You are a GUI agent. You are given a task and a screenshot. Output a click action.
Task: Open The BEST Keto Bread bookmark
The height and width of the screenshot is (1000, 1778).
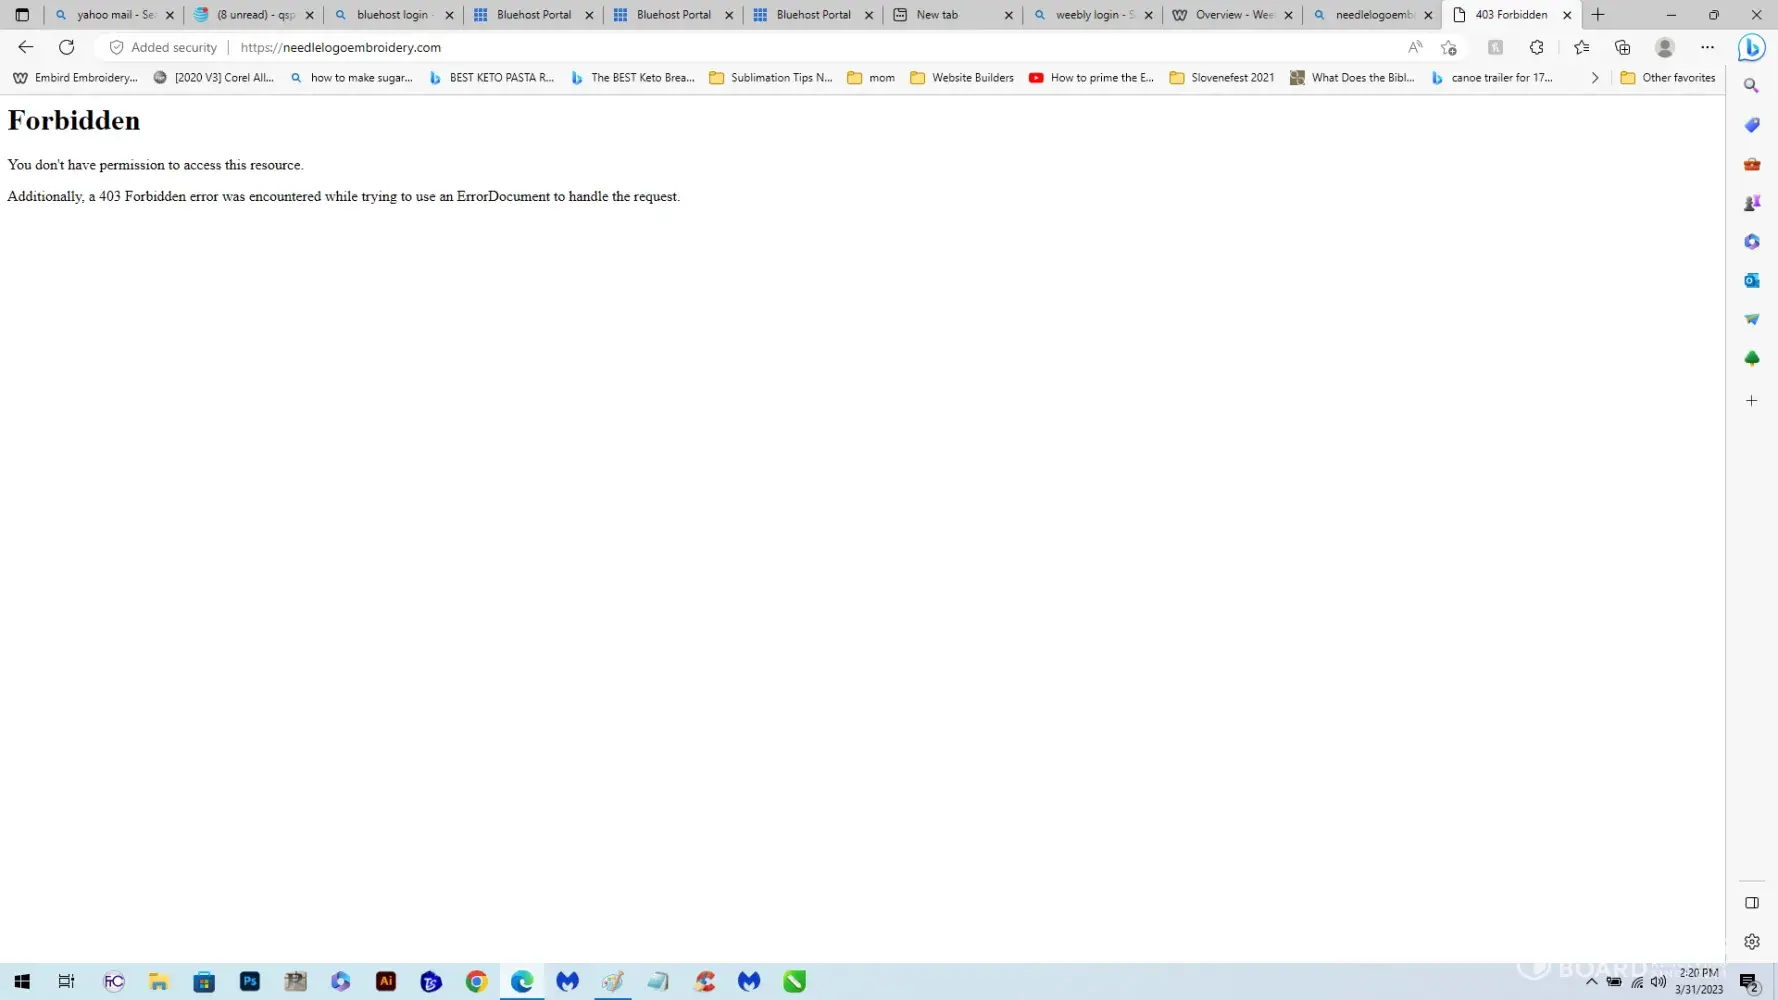coord(632,78)
